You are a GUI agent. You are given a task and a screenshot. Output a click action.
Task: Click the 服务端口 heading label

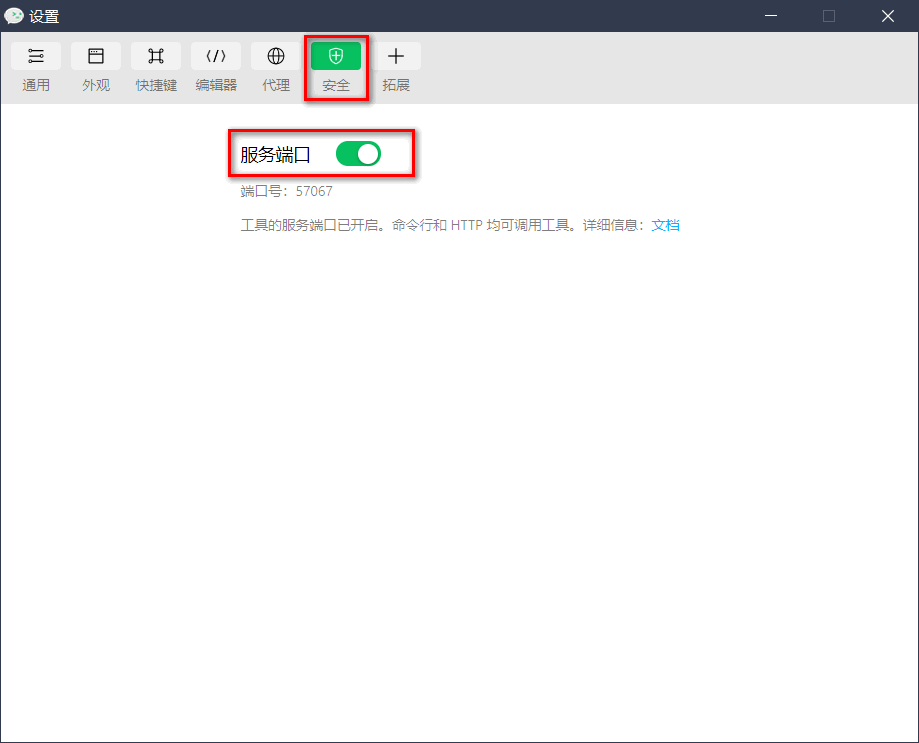pyautogui.click(x=276, y=155)
